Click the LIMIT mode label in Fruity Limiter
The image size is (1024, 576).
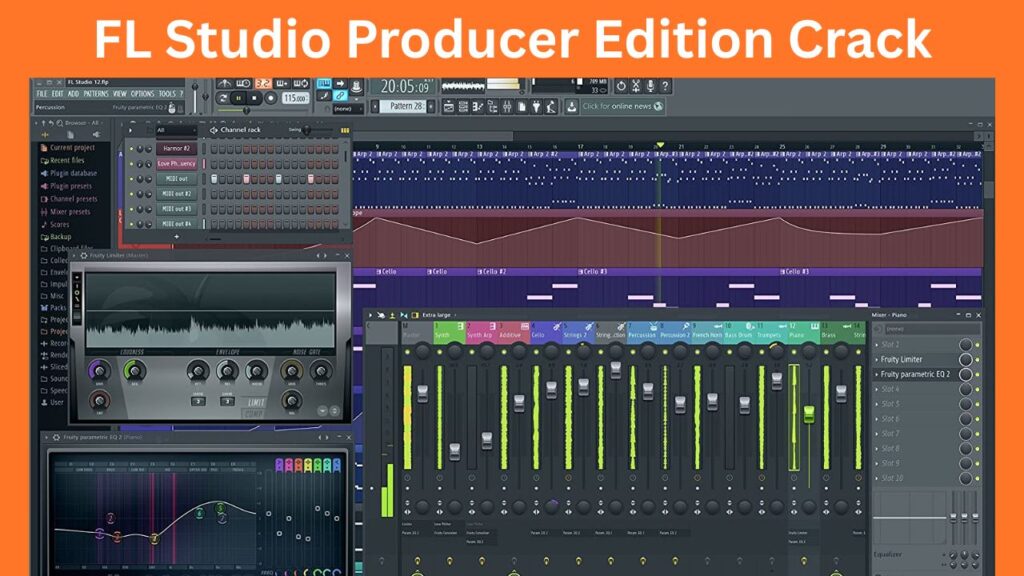click(x=257, y=402)
